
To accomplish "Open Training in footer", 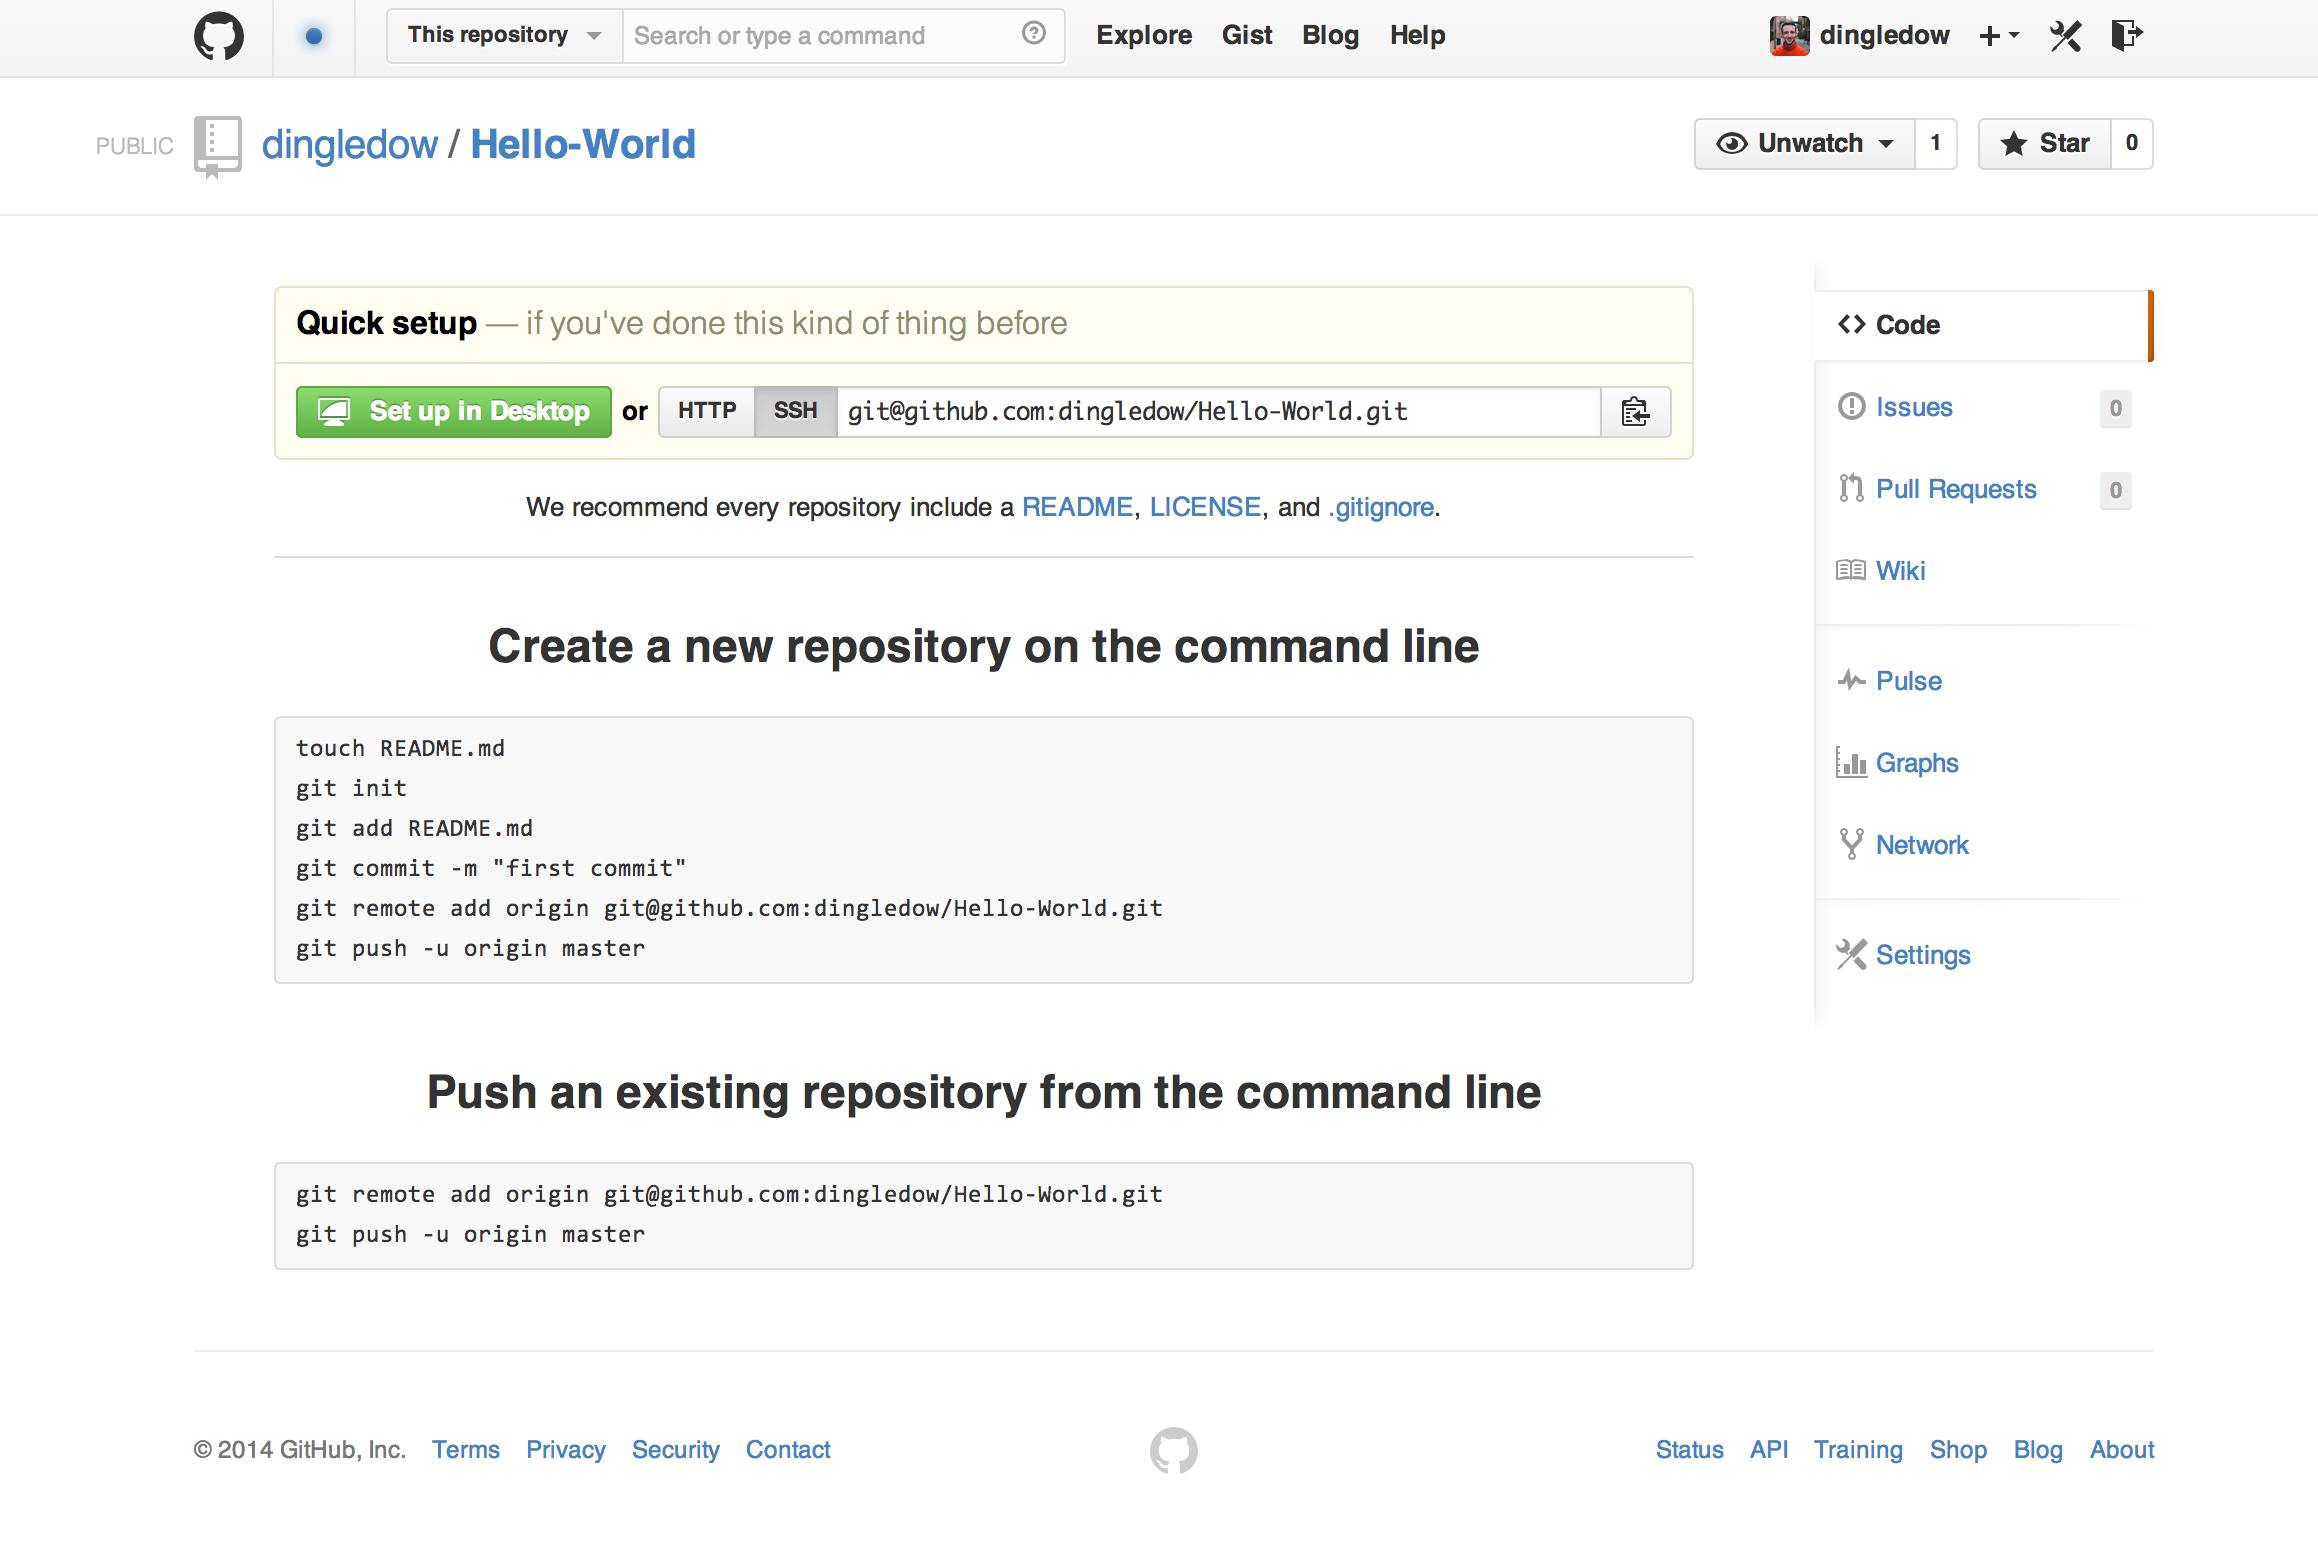I will click(x=1858, y=1450).
